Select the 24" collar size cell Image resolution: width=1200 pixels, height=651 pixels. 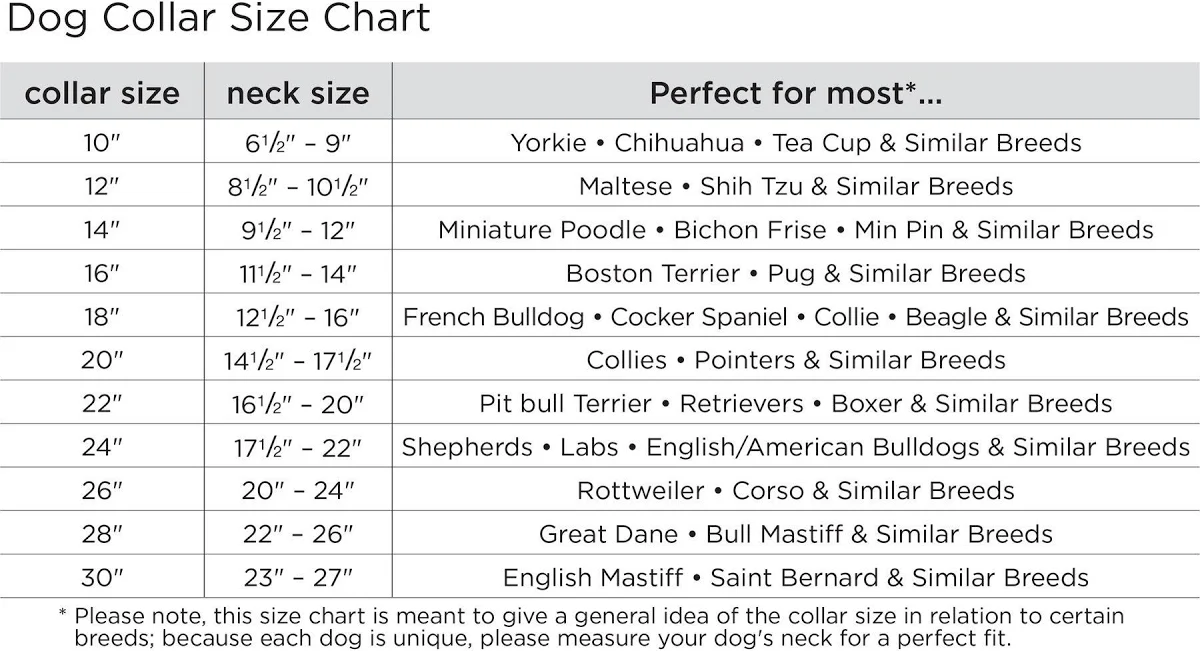[x=102, y=447]
